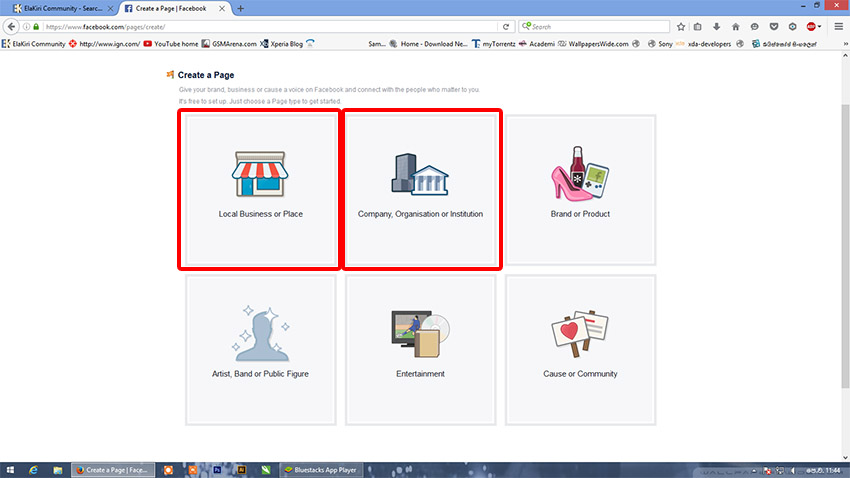
Task: Click the 'Brand or Product' label
Action: (x=580, y=214)
